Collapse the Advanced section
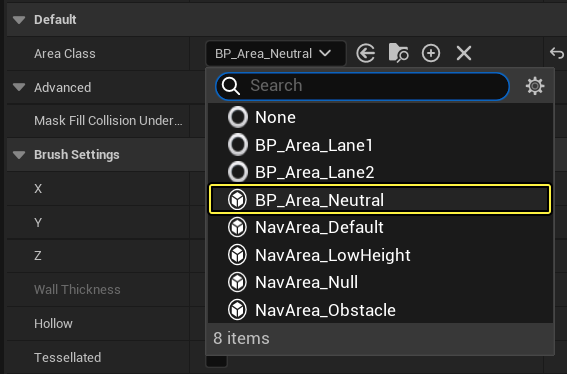Screen dimensions: 567x374 pyautogui.click(x=19, y=87)
